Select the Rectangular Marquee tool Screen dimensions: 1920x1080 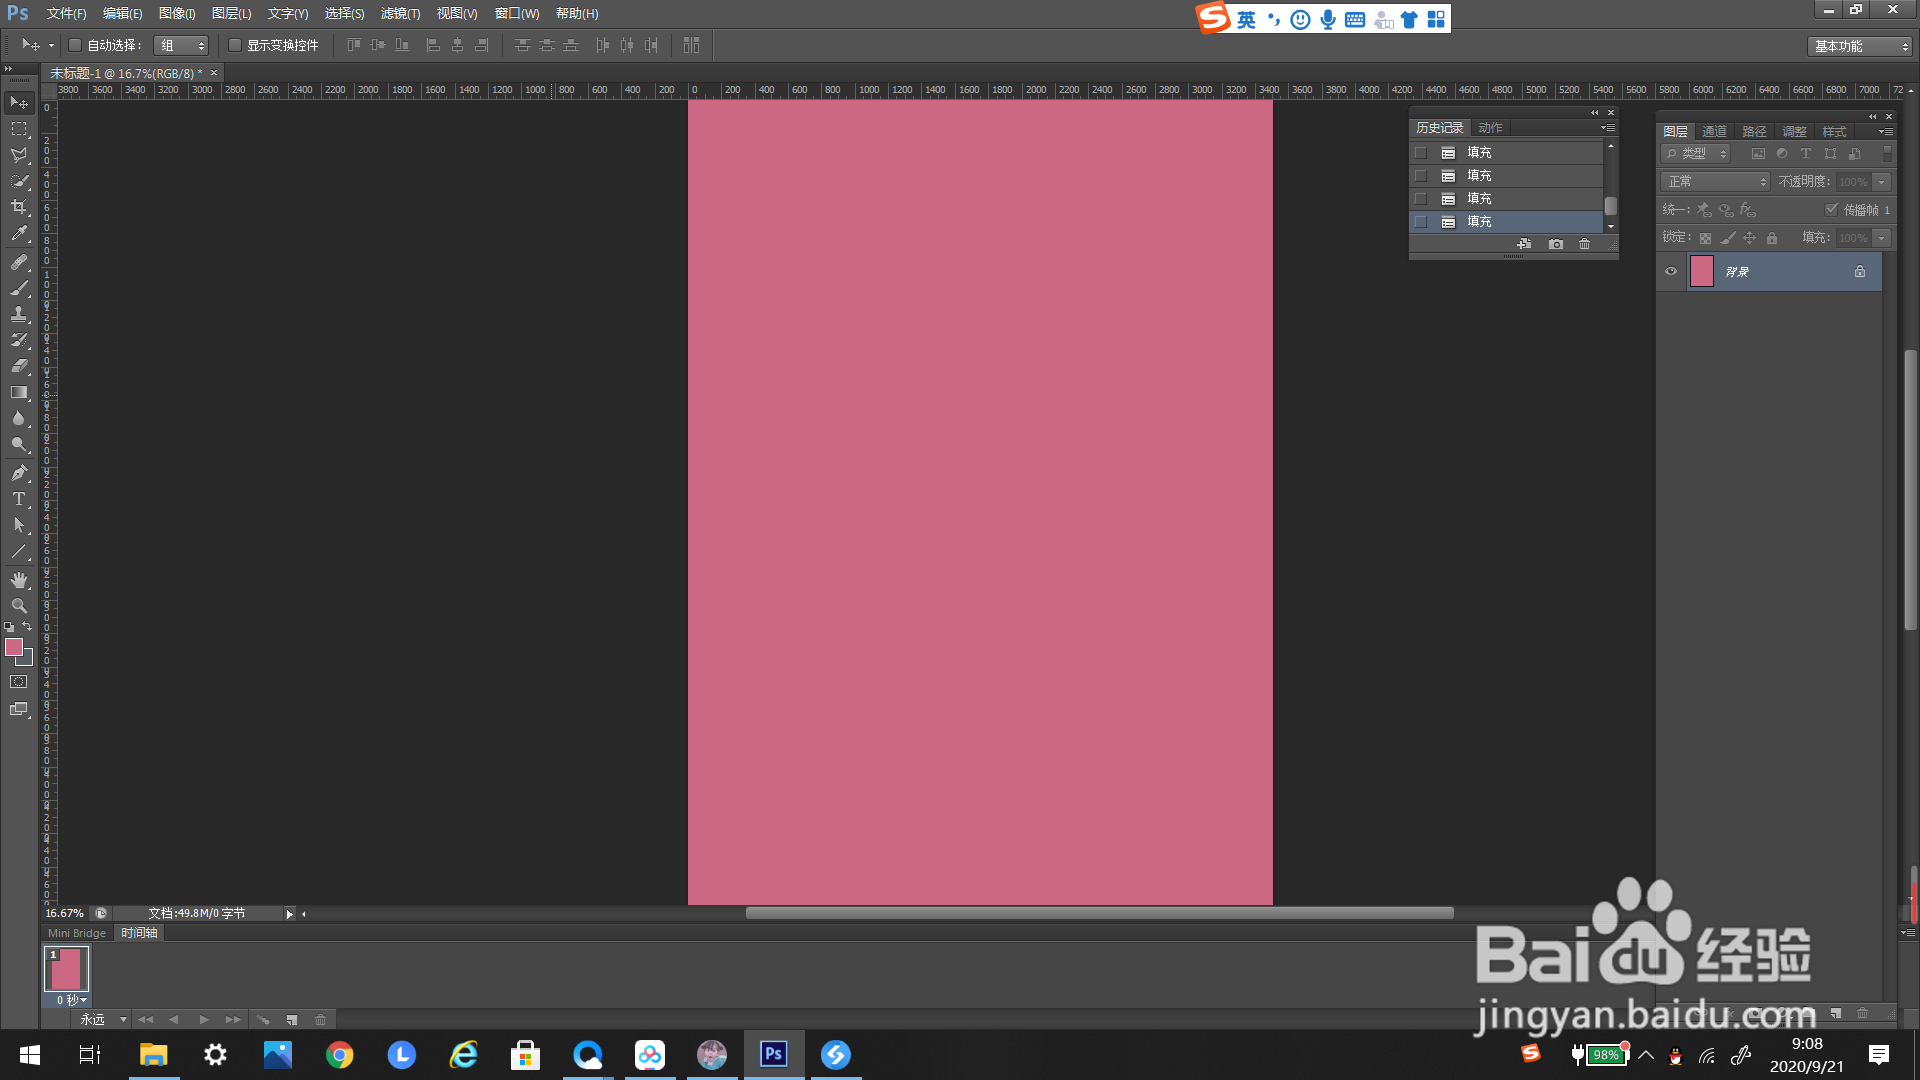pos(19,130)
